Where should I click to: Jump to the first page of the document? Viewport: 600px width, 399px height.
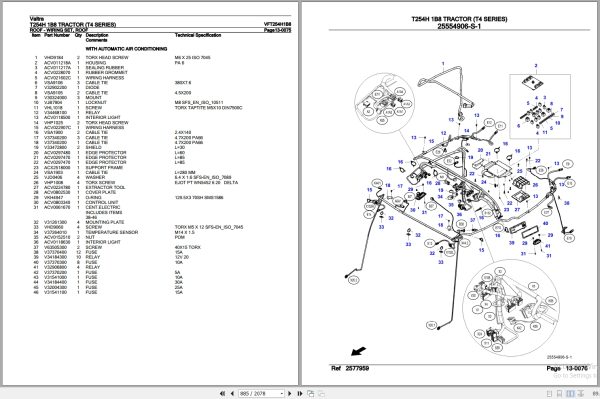[x=222, y=393]
